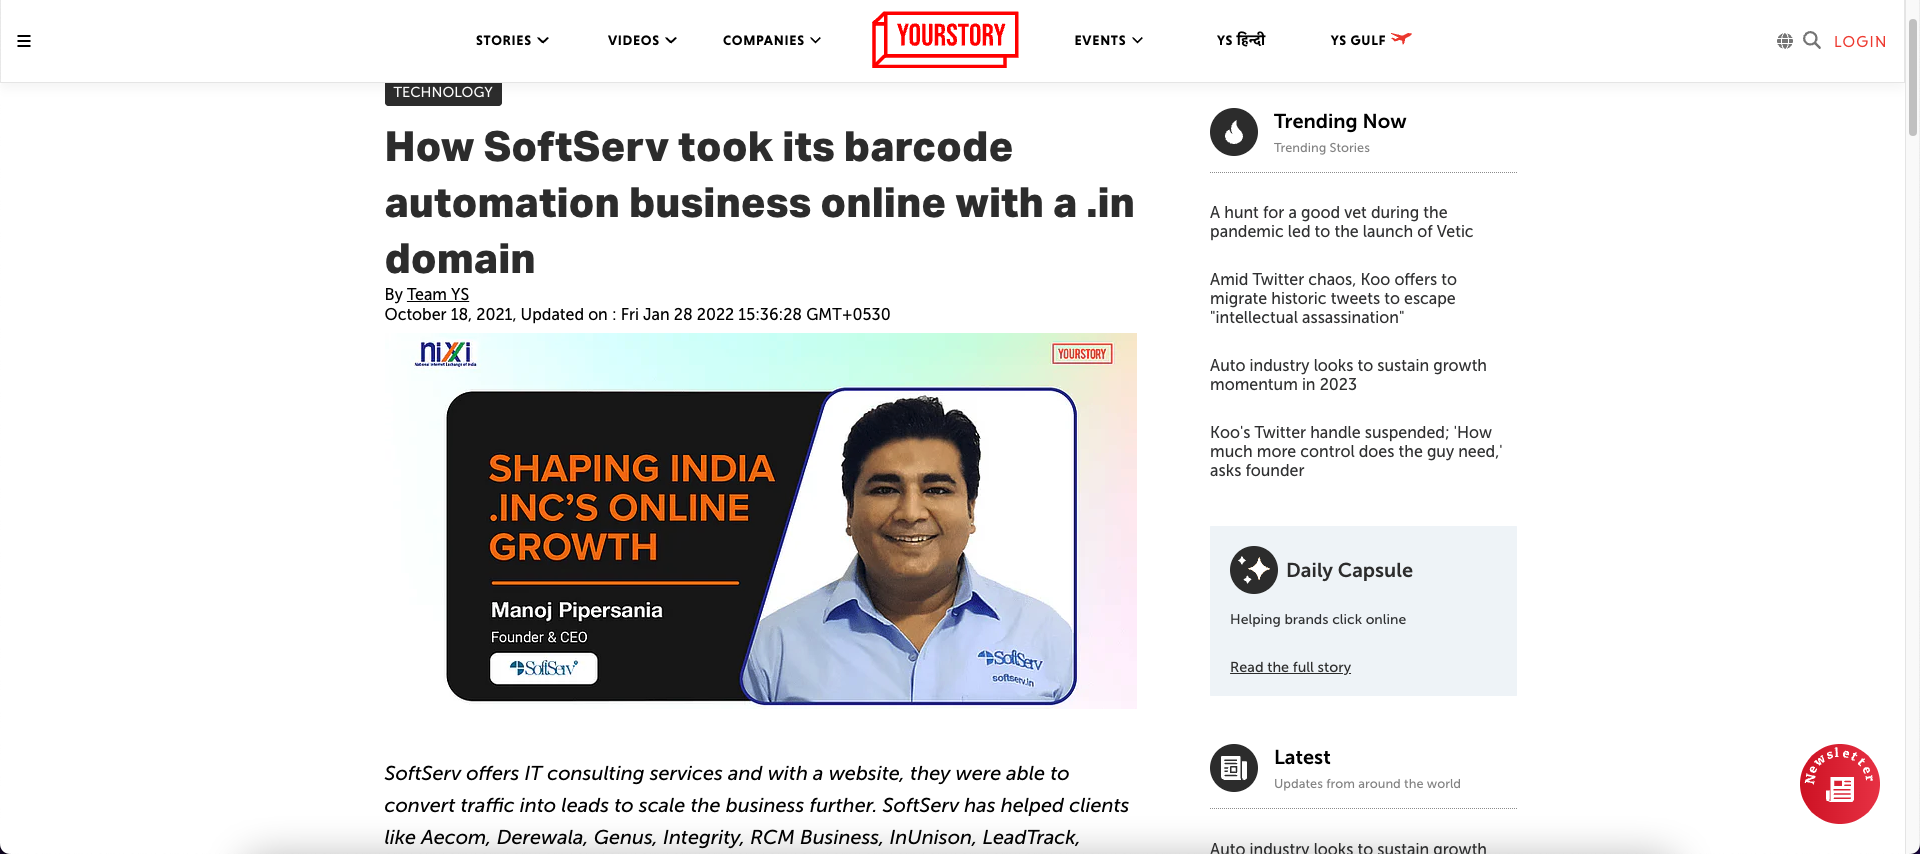Expand the Stories dropdown
This screenshot has width=1920, height=854.
tap(512, 40)
